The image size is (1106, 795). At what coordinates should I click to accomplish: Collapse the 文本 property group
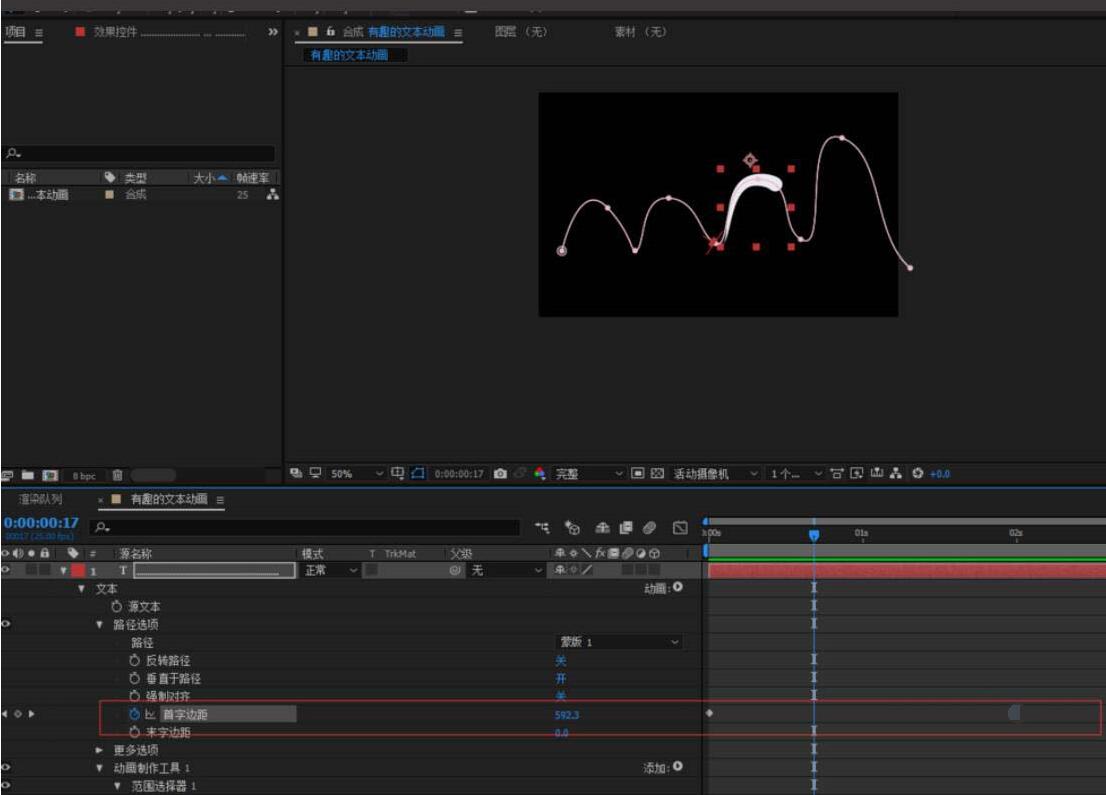pyautogui.click(x=81, y=588)
